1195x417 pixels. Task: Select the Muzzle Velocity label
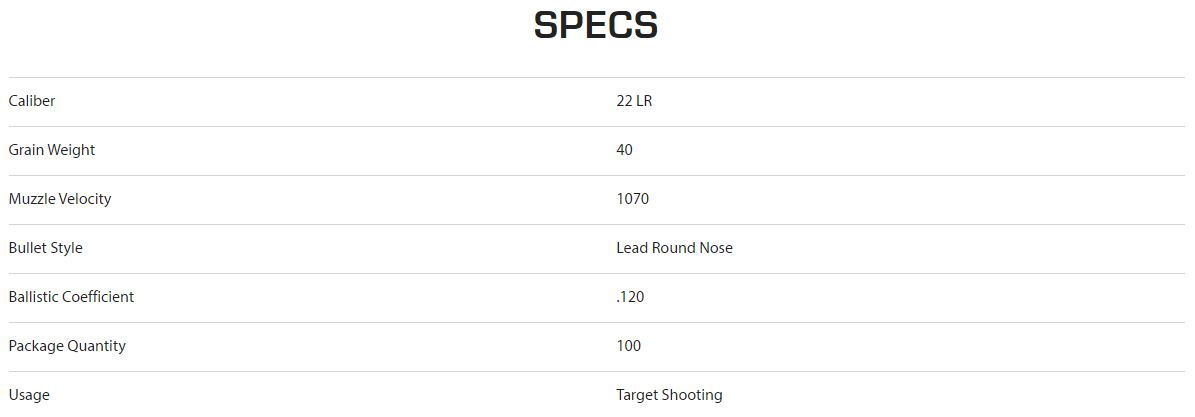59,199
